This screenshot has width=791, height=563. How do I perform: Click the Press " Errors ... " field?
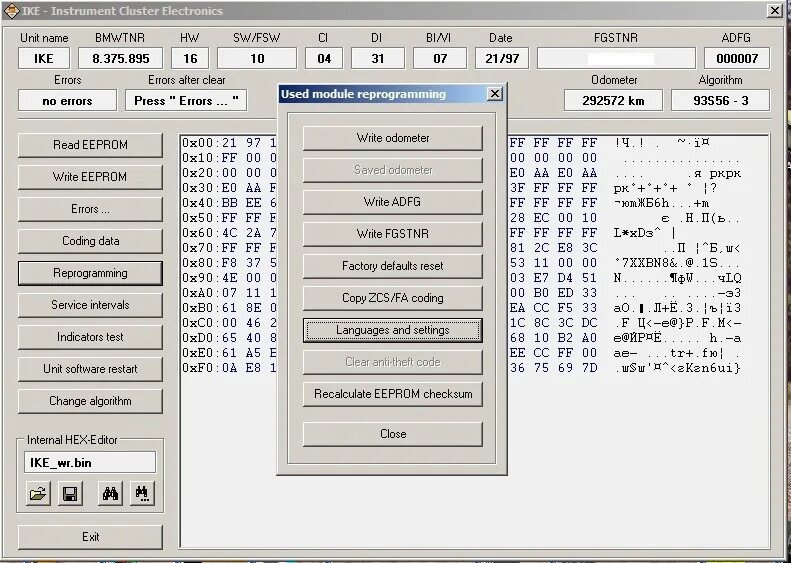tap(186, 100)
